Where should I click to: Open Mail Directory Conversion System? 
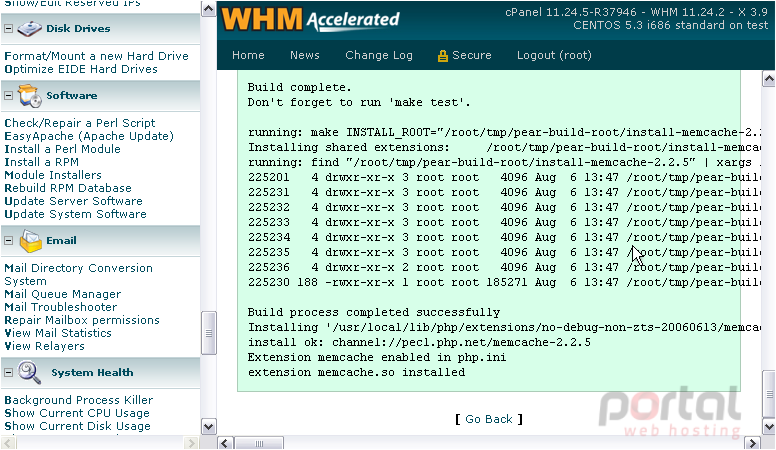click(78, 275)
